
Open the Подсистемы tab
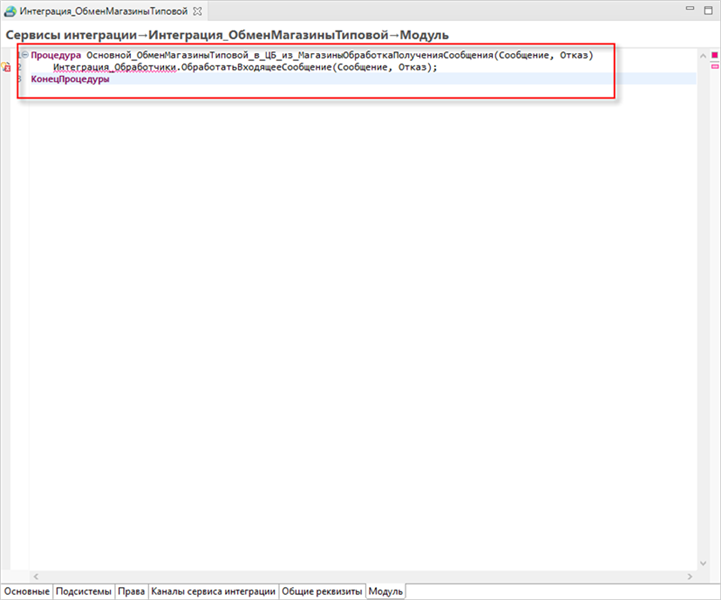pos(84,591)
